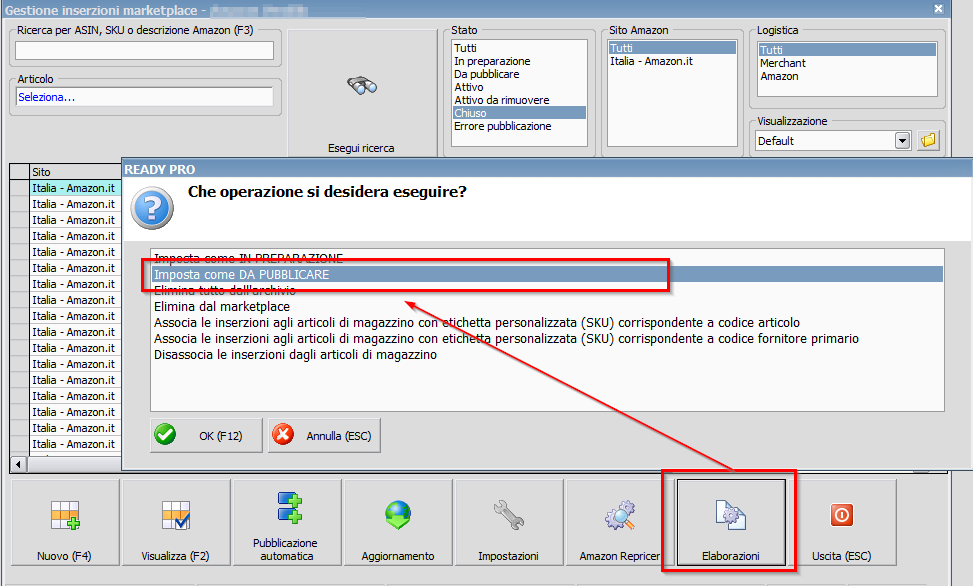Select Amazon in Logistica list
The height and width of the screenshot is (586, 973).
[x=847, y=76]
